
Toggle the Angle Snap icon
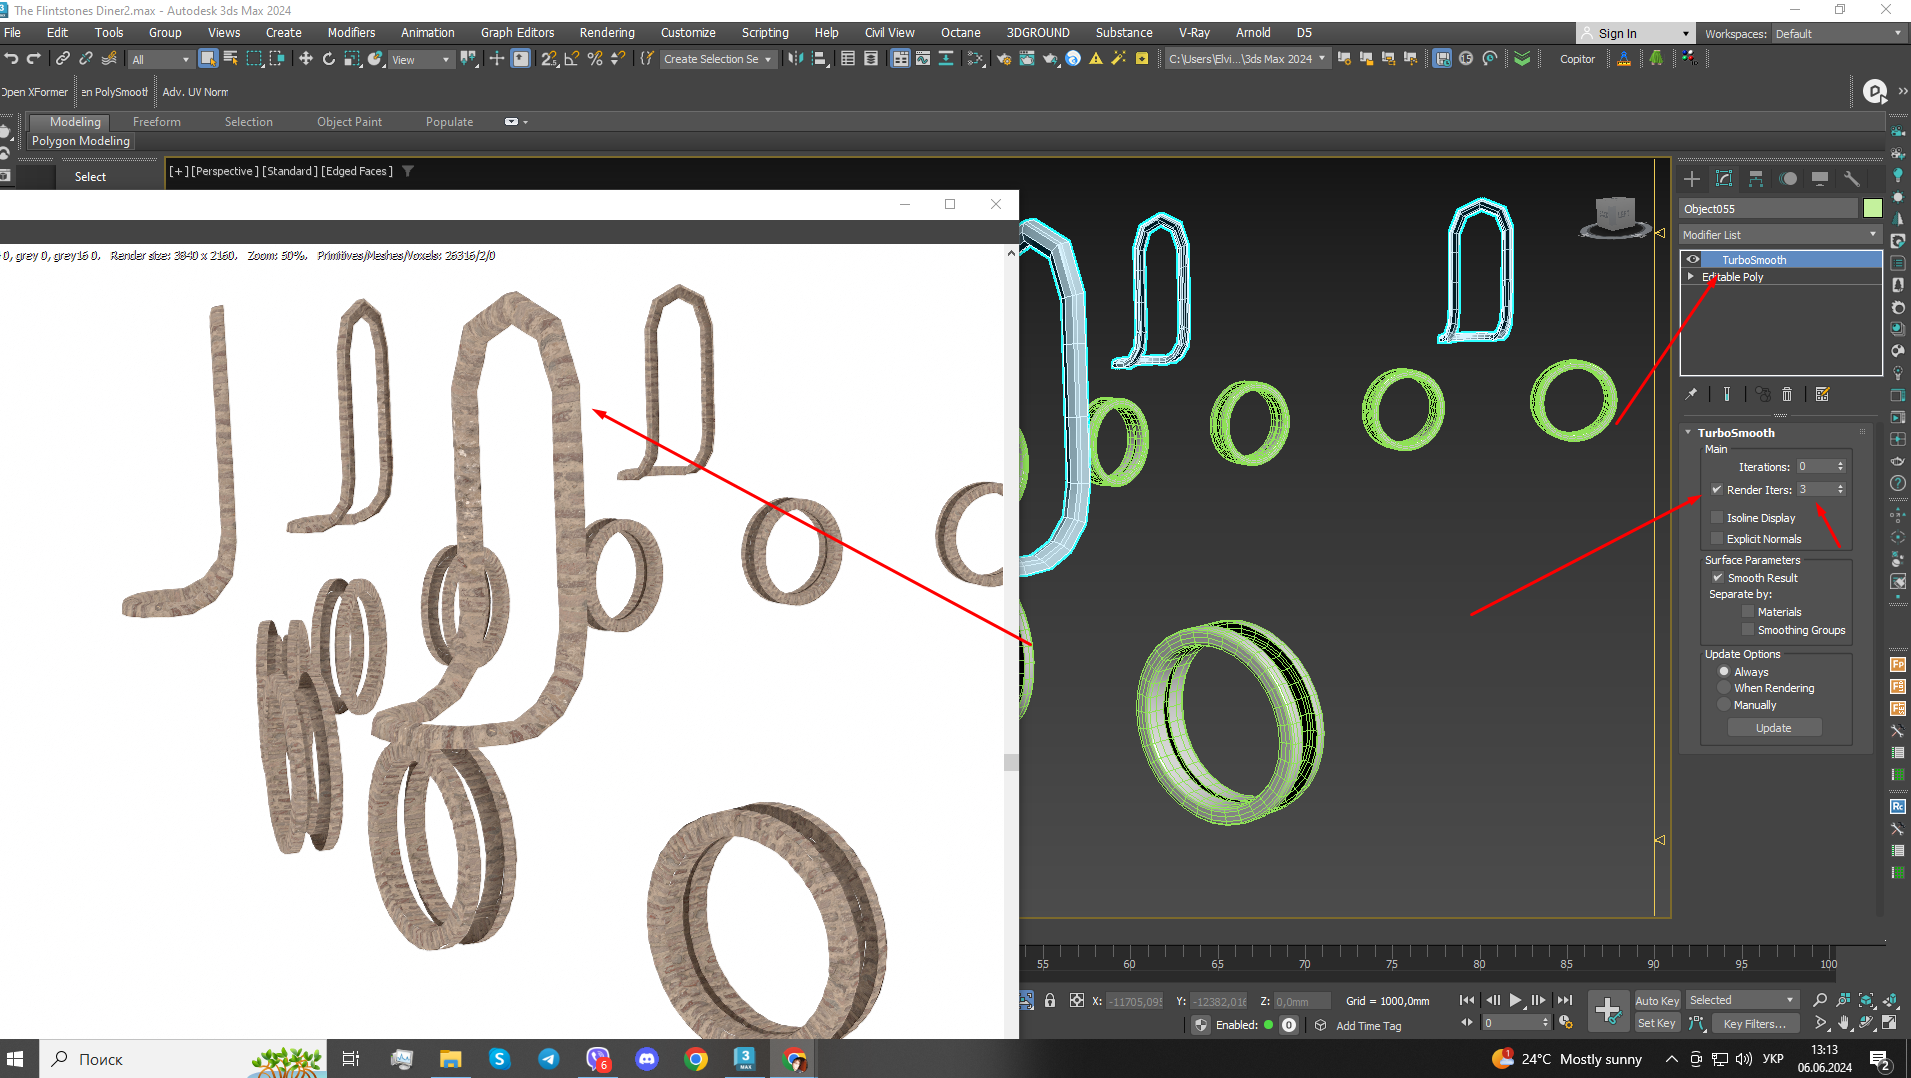572,59
